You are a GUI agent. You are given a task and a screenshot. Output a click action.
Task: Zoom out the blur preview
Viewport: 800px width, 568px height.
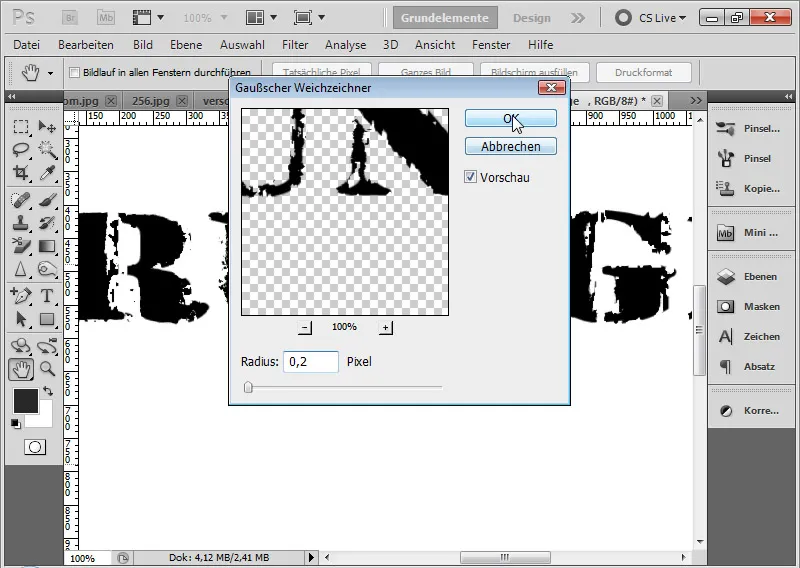pos(305,327)
